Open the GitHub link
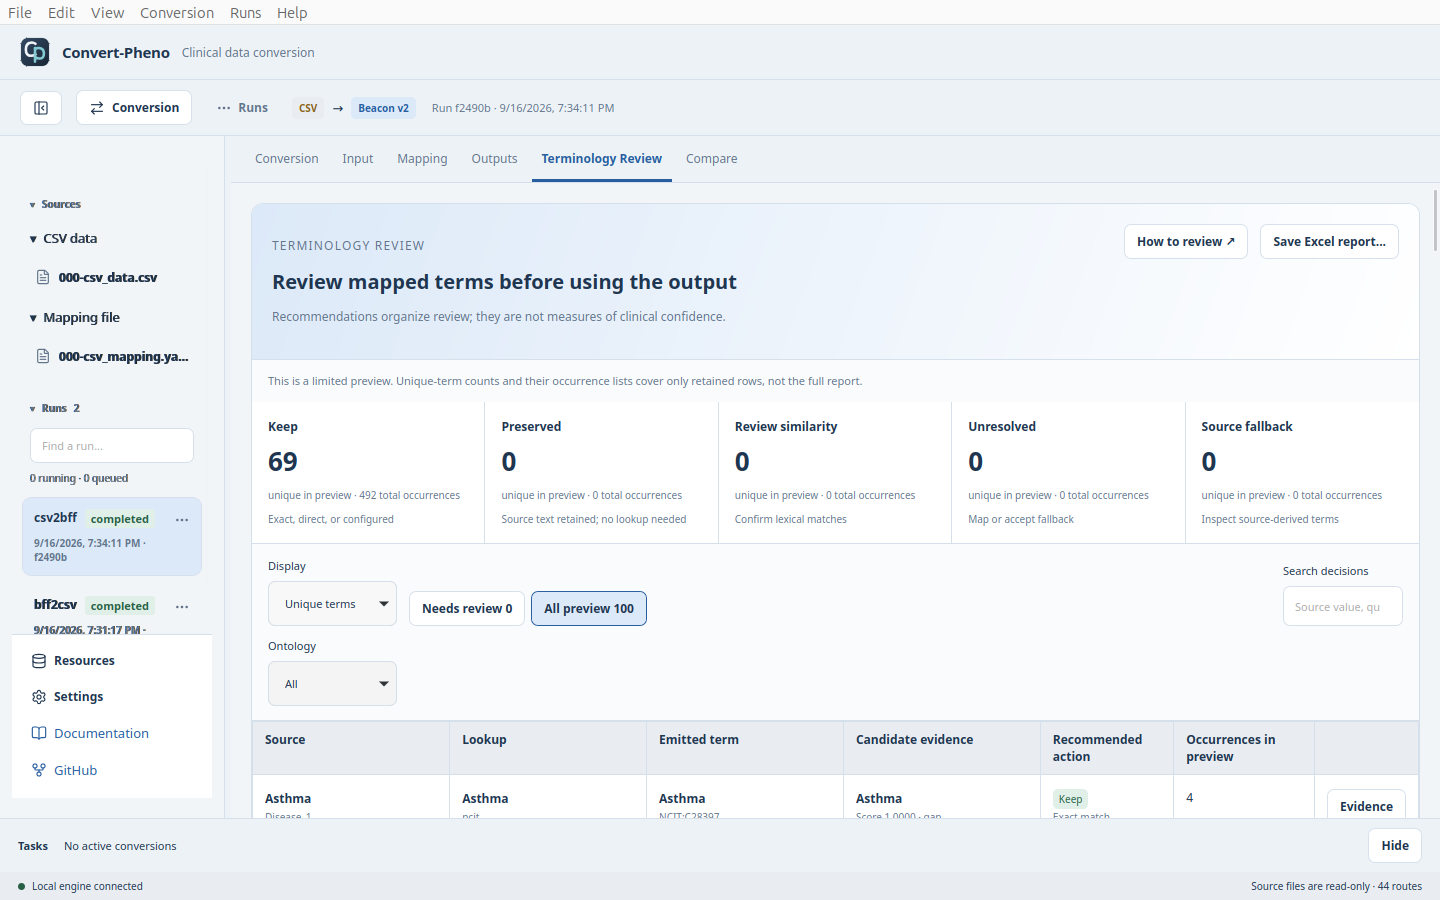 (75, 770)
